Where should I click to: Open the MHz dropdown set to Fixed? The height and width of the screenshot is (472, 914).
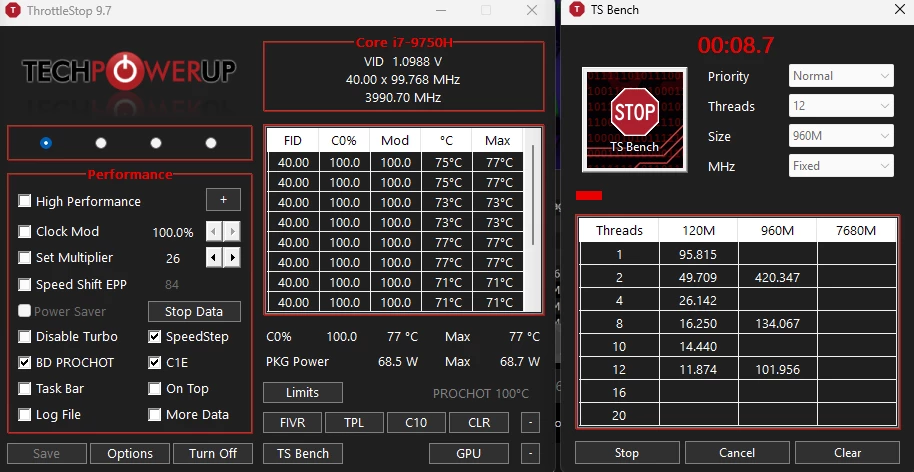(x=841, y=165)
